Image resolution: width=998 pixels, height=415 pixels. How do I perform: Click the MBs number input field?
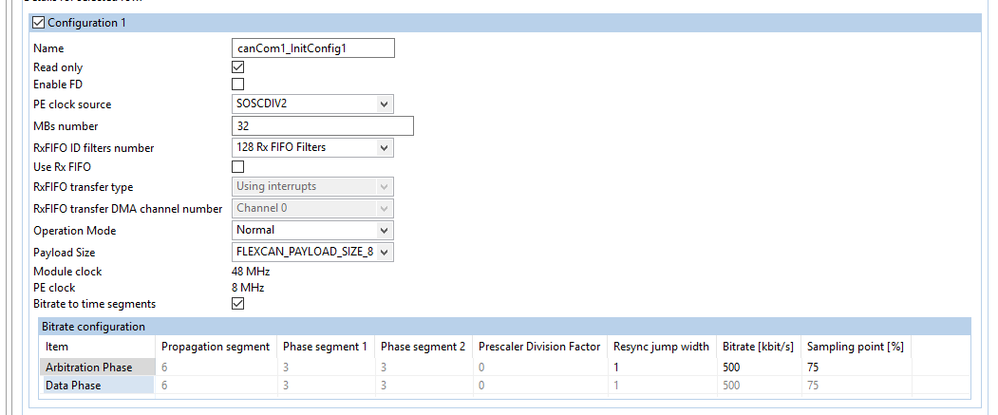(x=322, y=126)
